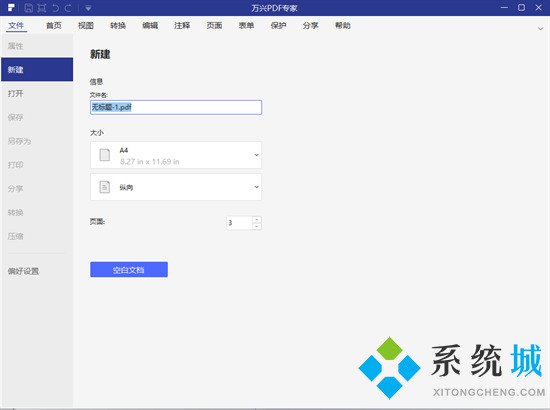Select 保存 in the sidebar
550x410 pixels.
click(x=37, y=117)
